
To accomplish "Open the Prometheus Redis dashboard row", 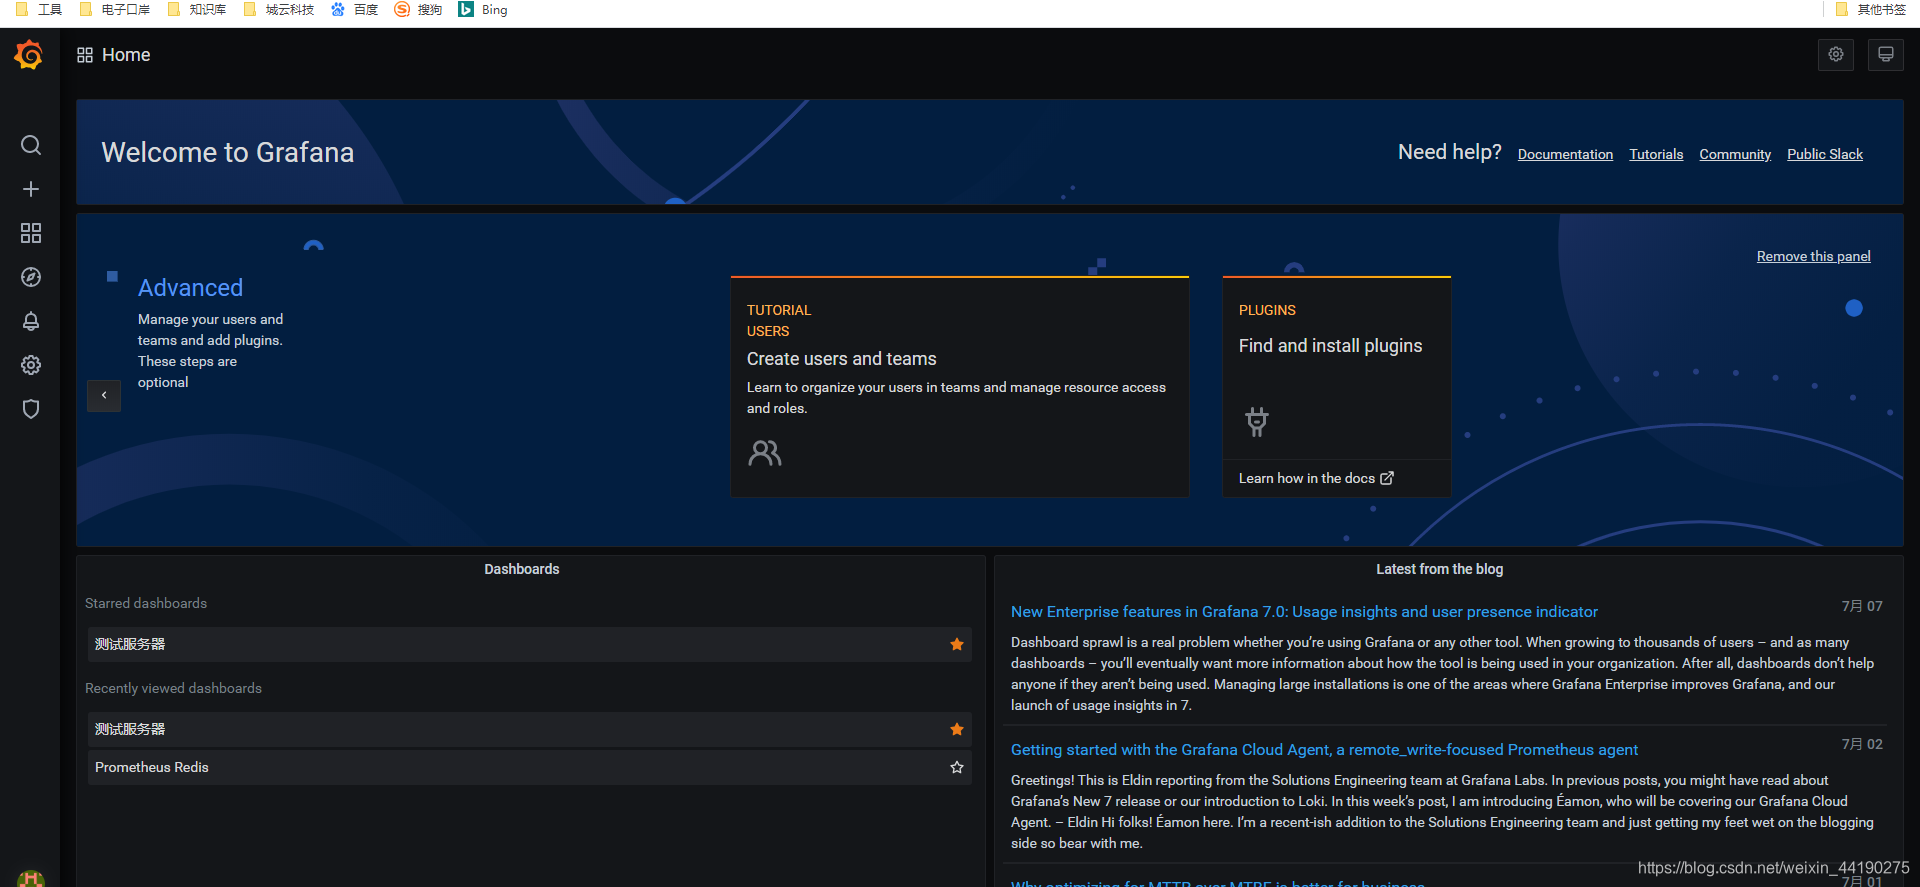I will tap(530, 767).
